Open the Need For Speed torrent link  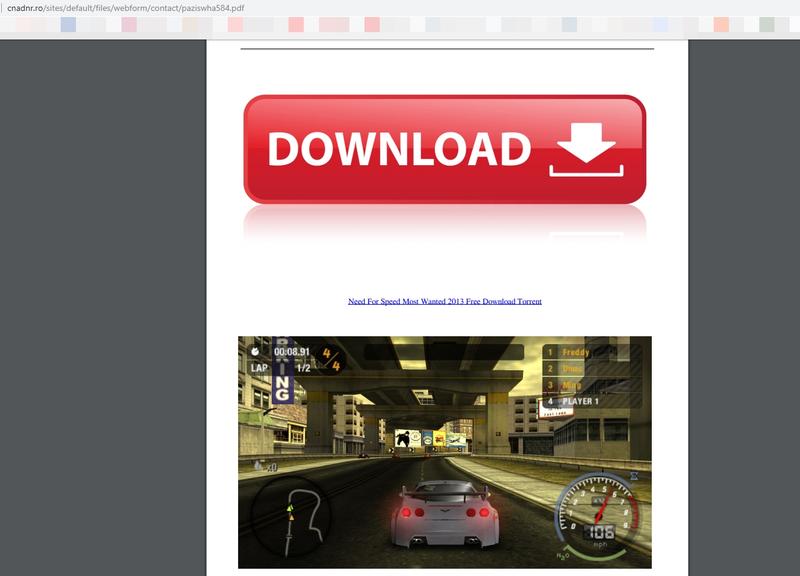444,301
